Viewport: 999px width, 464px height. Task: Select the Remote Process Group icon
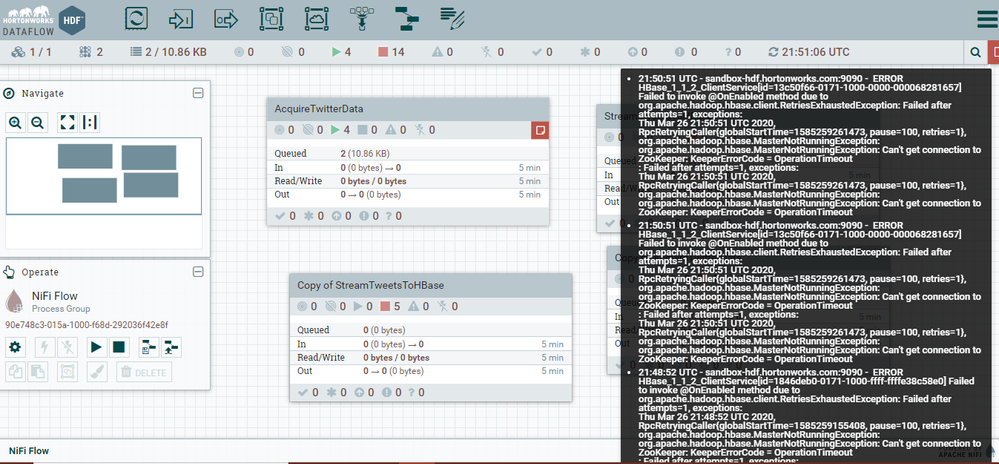tap(317, 19)
